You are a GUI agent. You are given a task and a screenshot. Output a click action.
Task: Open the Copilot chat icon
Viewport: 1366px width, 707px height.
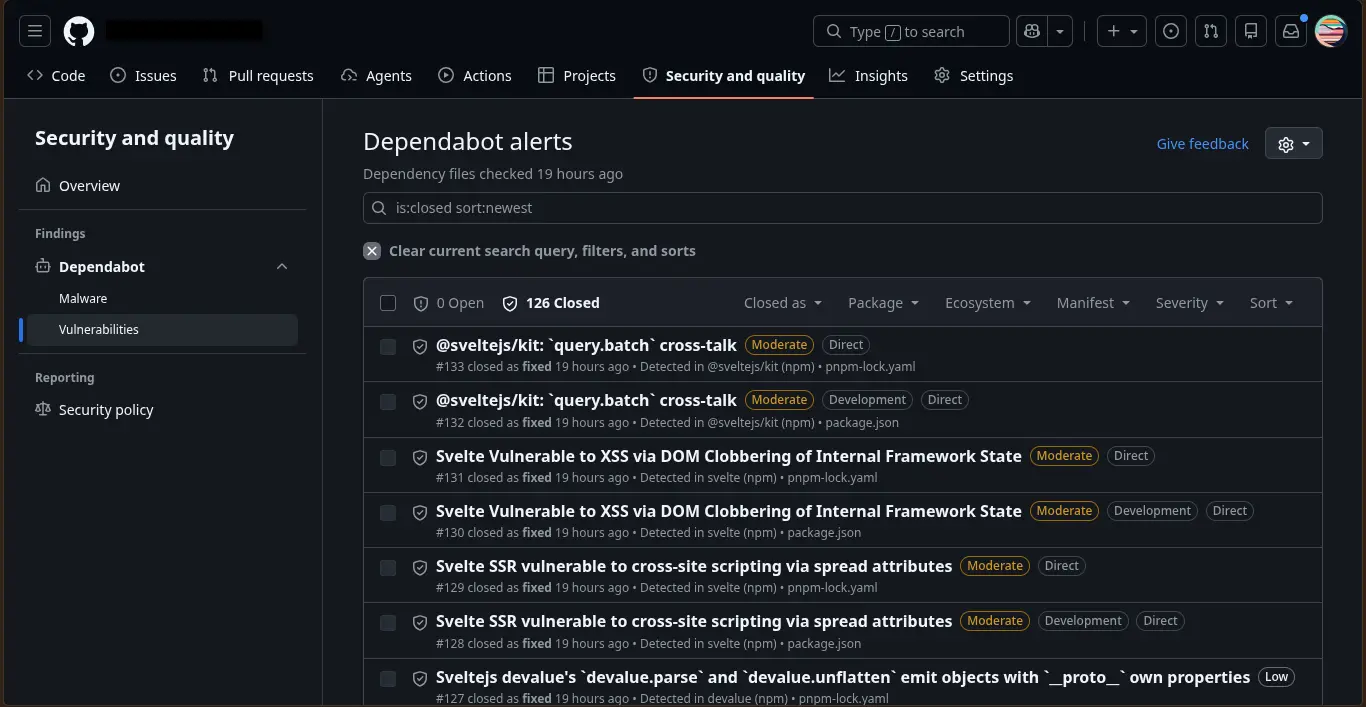[1032, 31]
